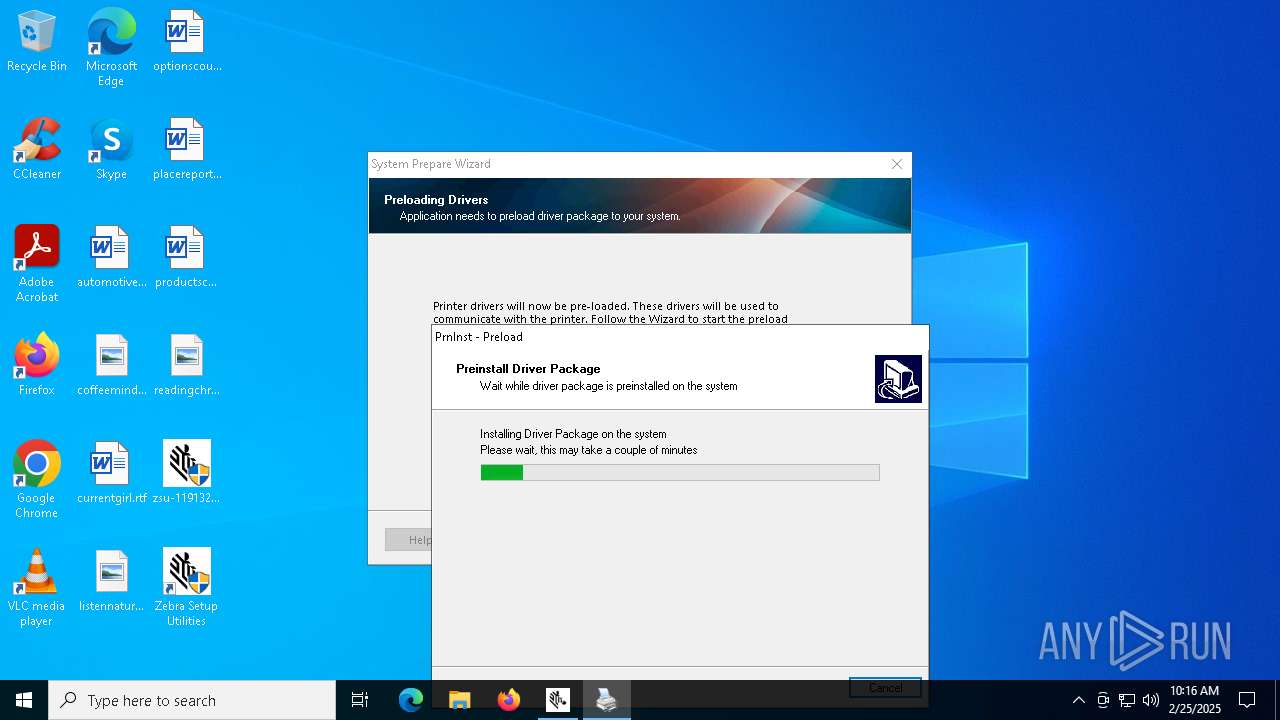
Task: Click the Cancel button in PrnInst Preload
Action: tap(885, 687)
